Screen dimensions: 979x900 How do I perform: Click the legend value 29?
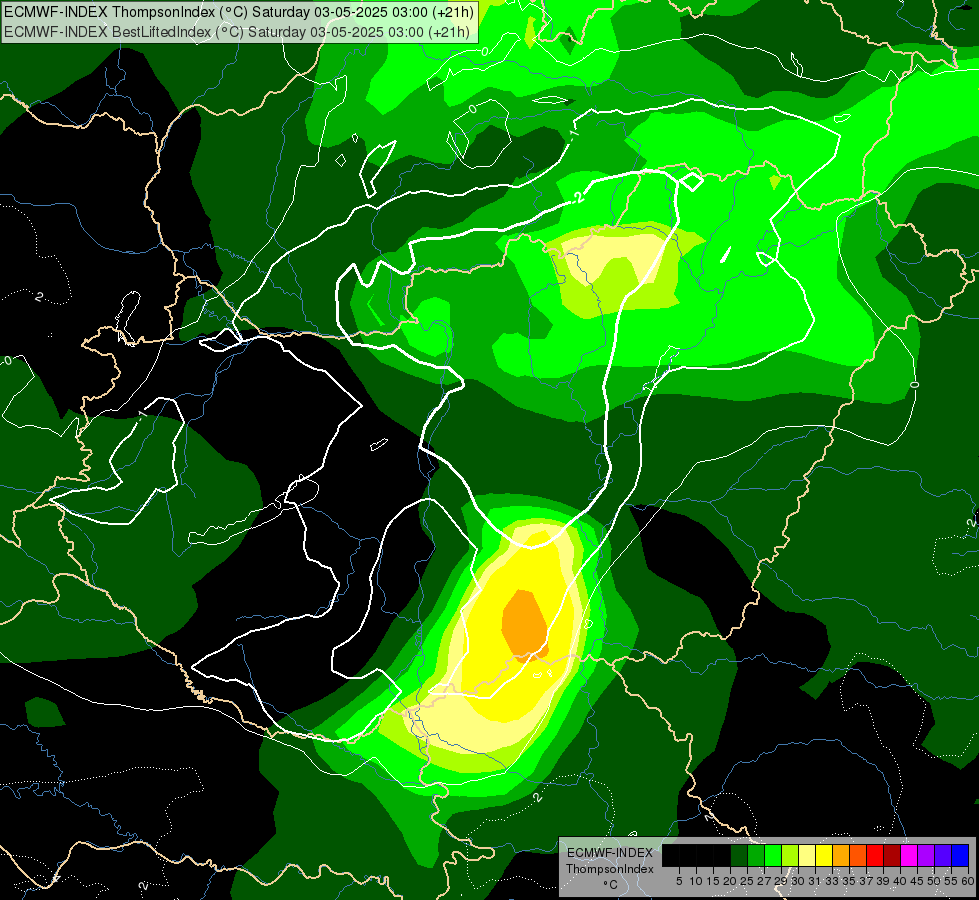781,881
